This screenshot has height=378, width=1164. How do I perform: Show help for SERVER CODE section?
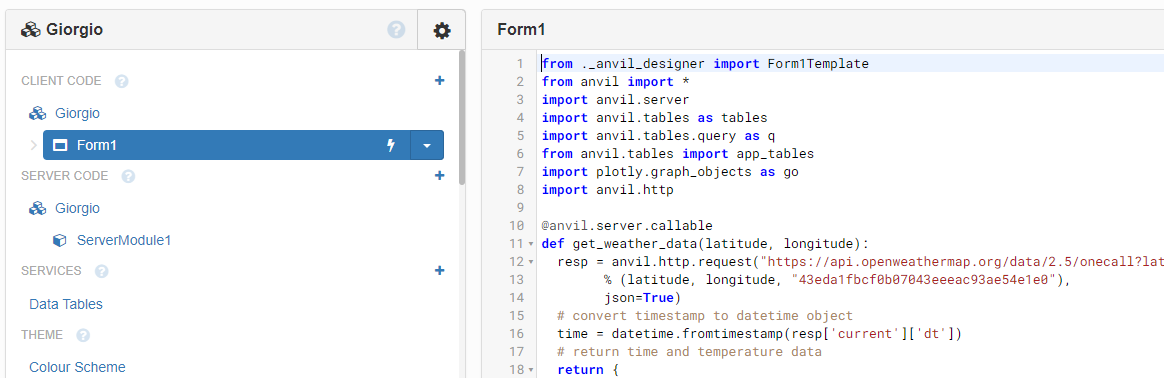pyautogui.click(x=128, y=176)
